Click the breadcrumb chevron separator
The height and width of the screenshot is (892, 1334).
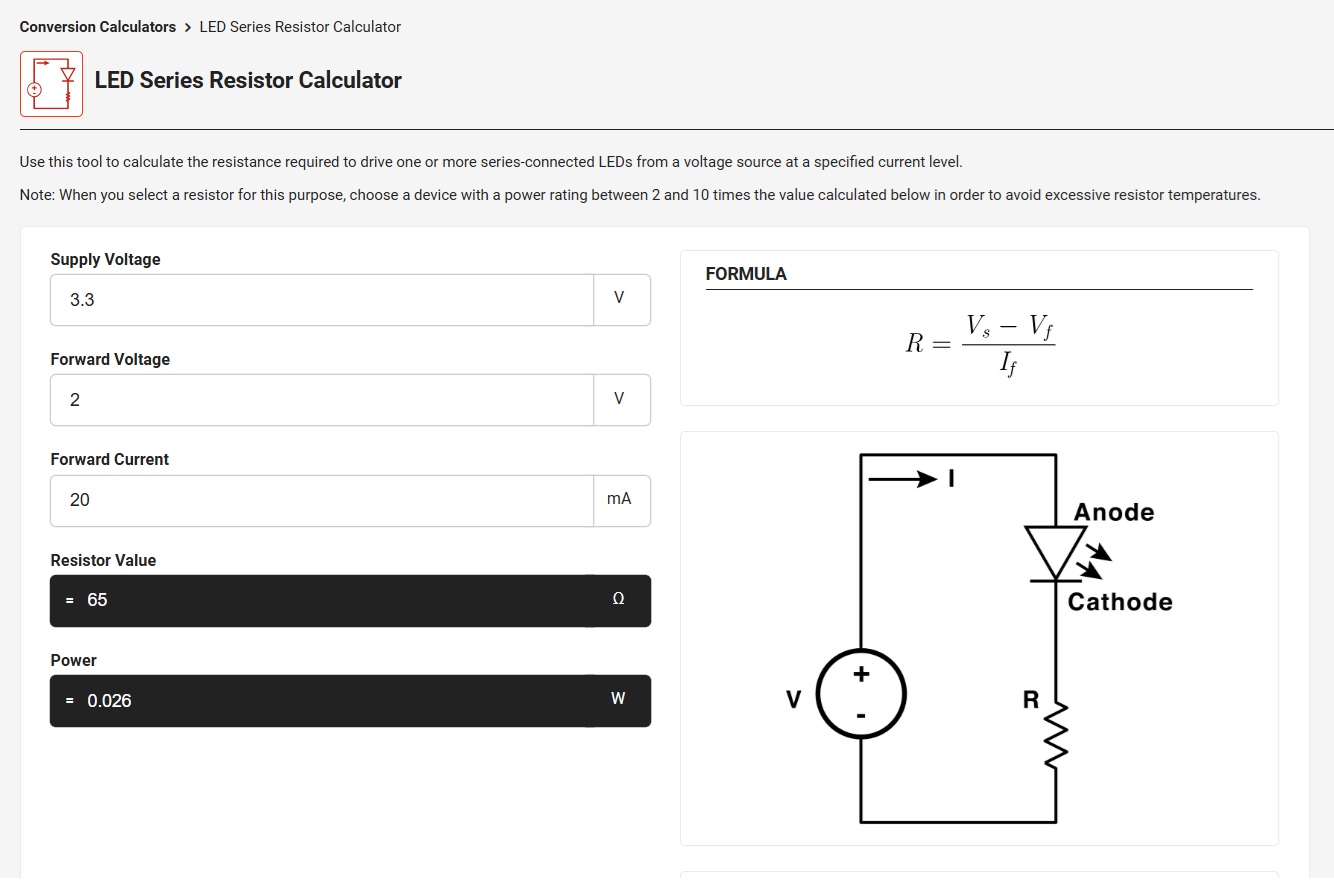[187, 27]
